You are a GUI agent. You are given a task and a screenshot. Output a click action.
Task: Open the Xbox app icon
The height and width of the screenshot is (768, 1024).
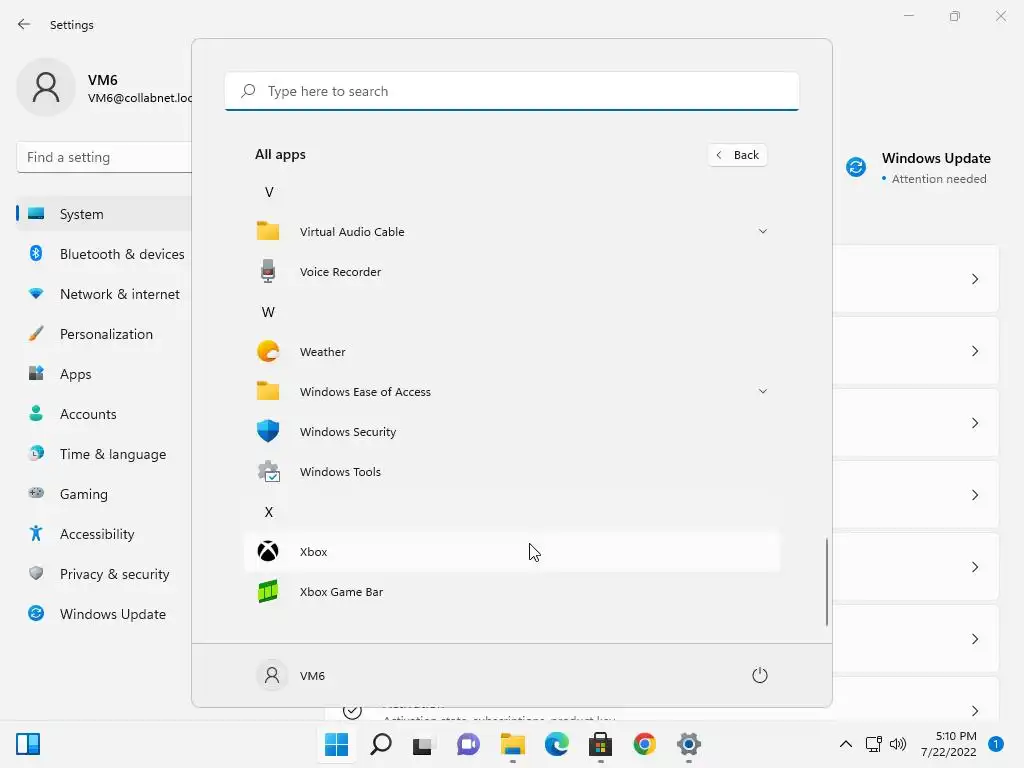point(268,551)
